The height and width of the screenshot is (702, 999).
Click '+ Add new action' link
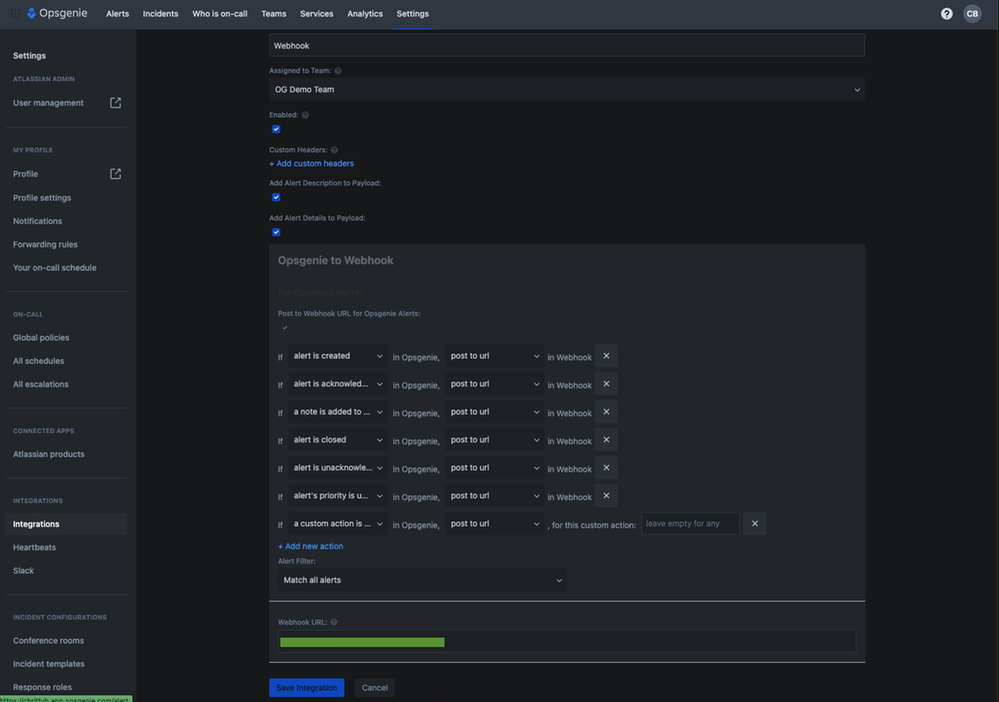pyautogui.click(x=310, y=547)
